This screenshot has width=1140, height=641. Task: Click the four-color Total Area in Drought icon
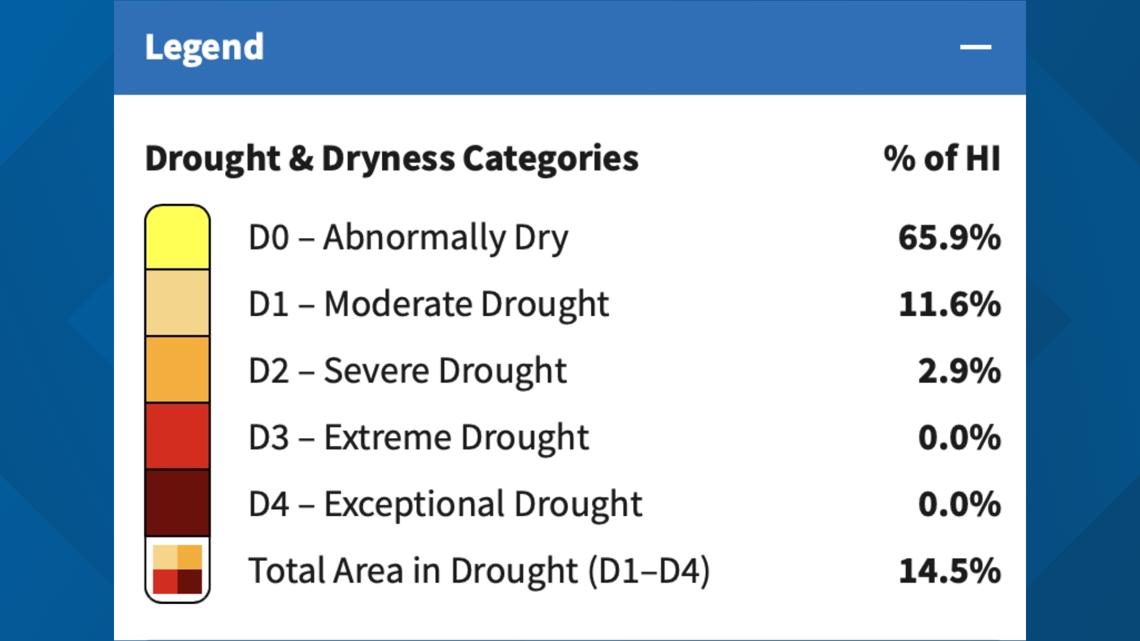click(x=177, y=570)
